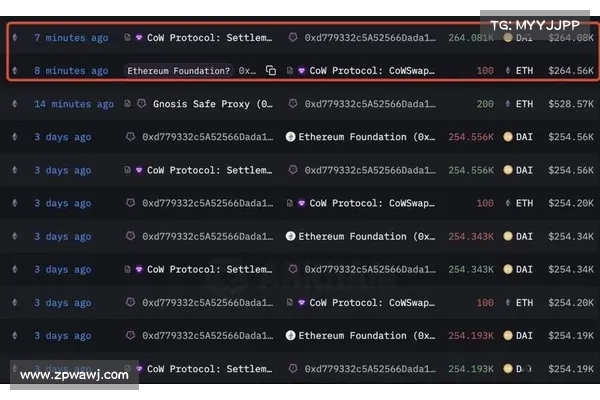Screen dimensions: 600x400
Task: Open the '7 minutes ago' transaction
Action: 71,38
